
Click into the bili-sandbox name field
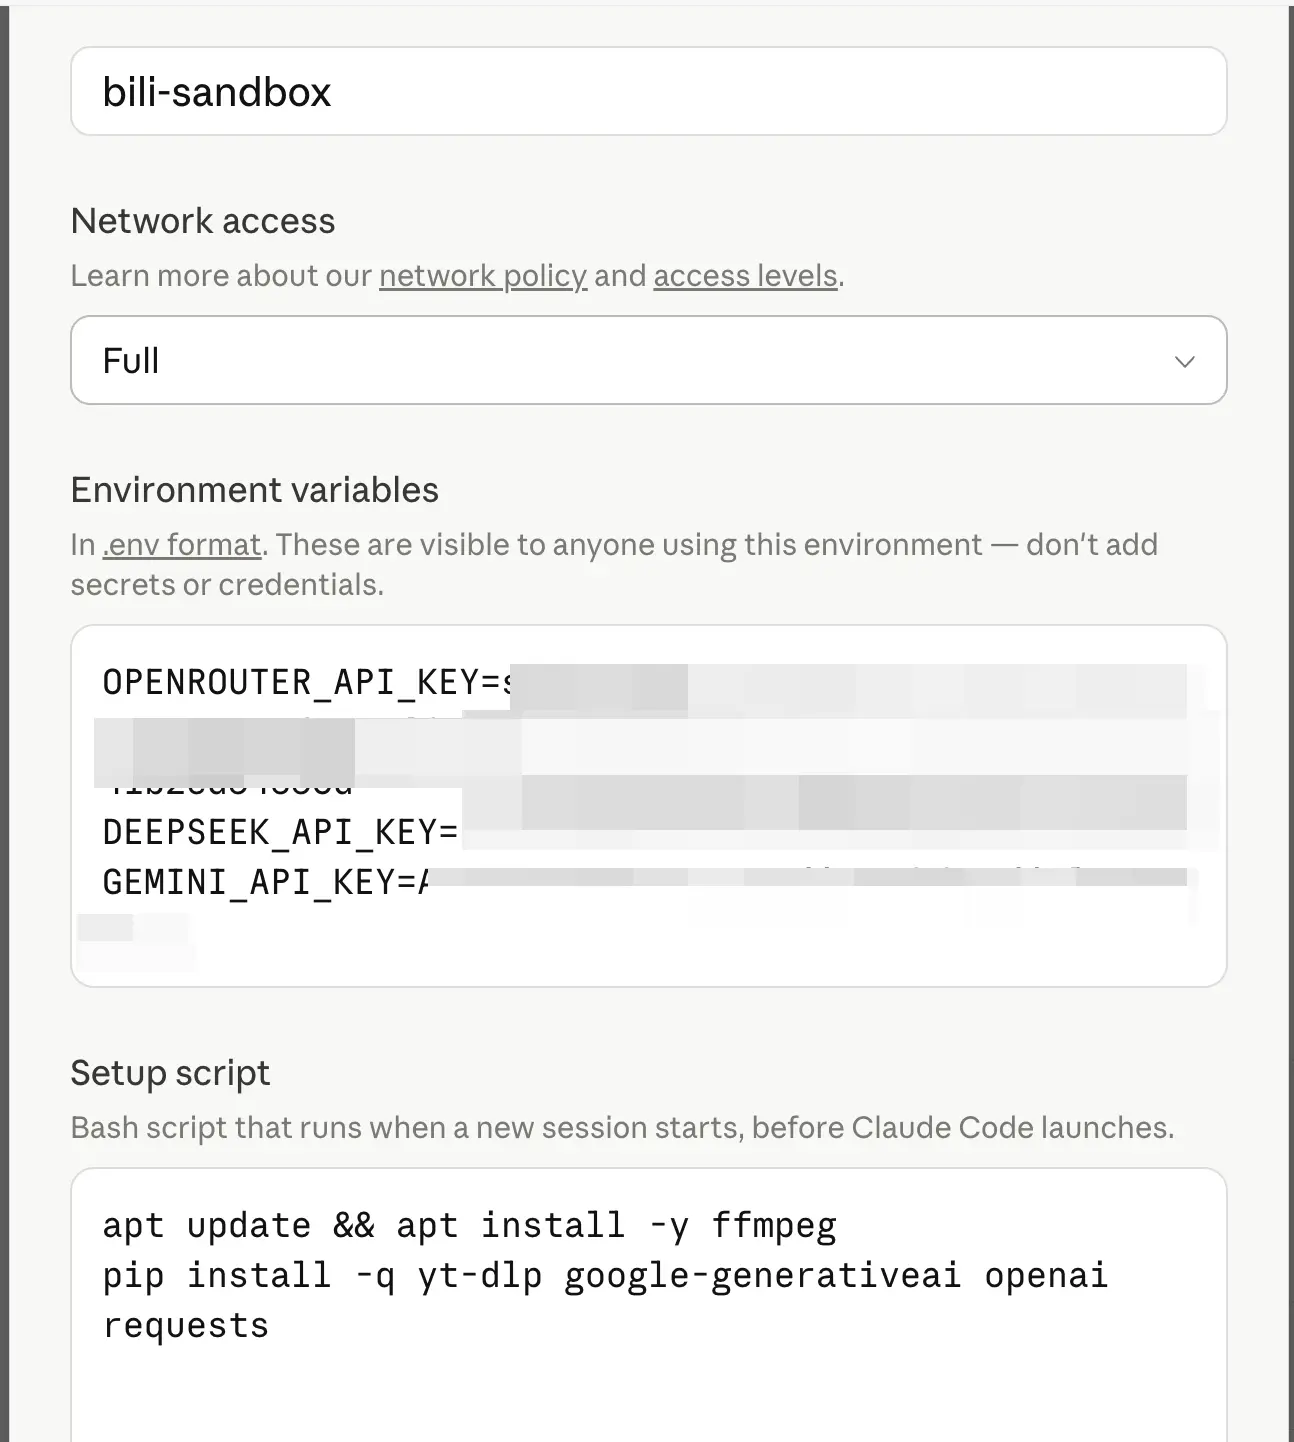click(x=648, y=92)
